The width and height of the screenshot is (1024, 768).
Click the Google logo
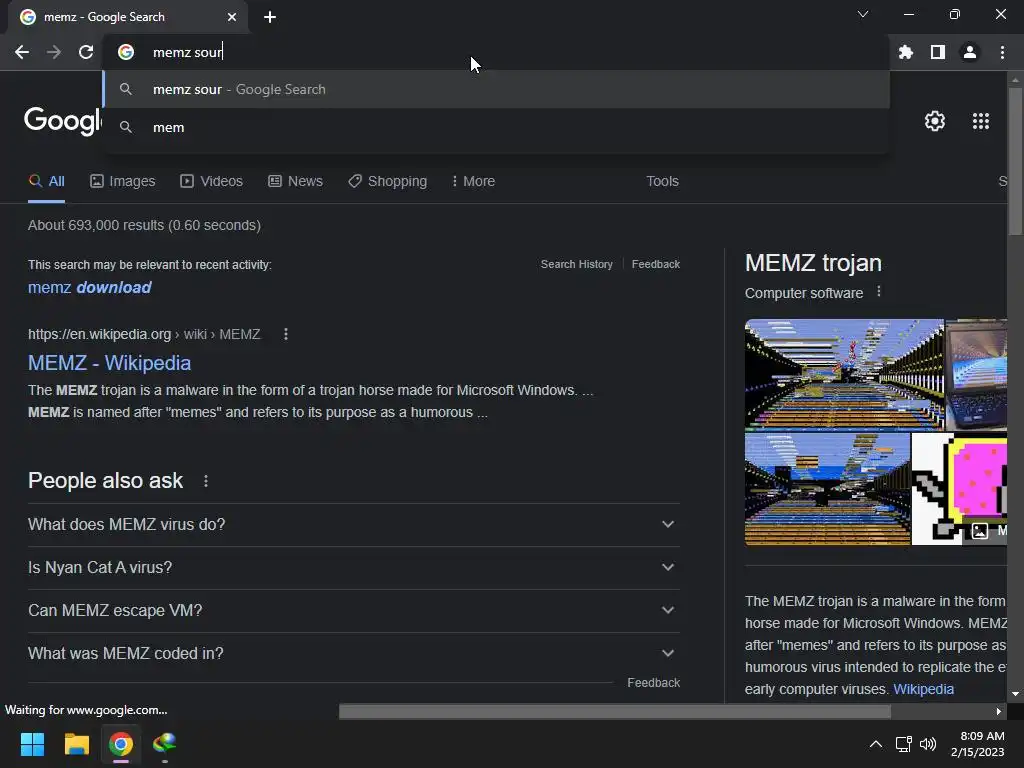coord(63,121)
